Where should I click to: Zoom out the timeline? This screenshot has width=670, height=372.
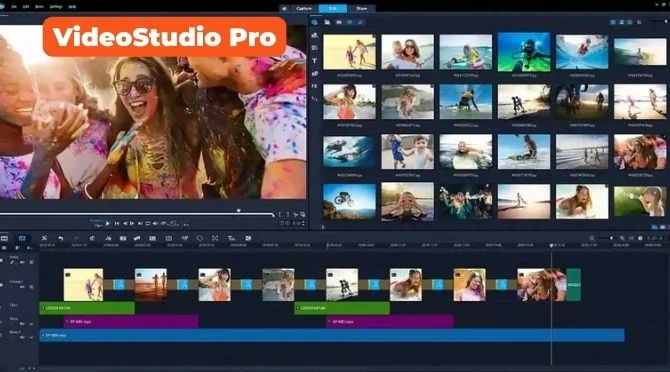pyautogui.click(x=592, y=238)
